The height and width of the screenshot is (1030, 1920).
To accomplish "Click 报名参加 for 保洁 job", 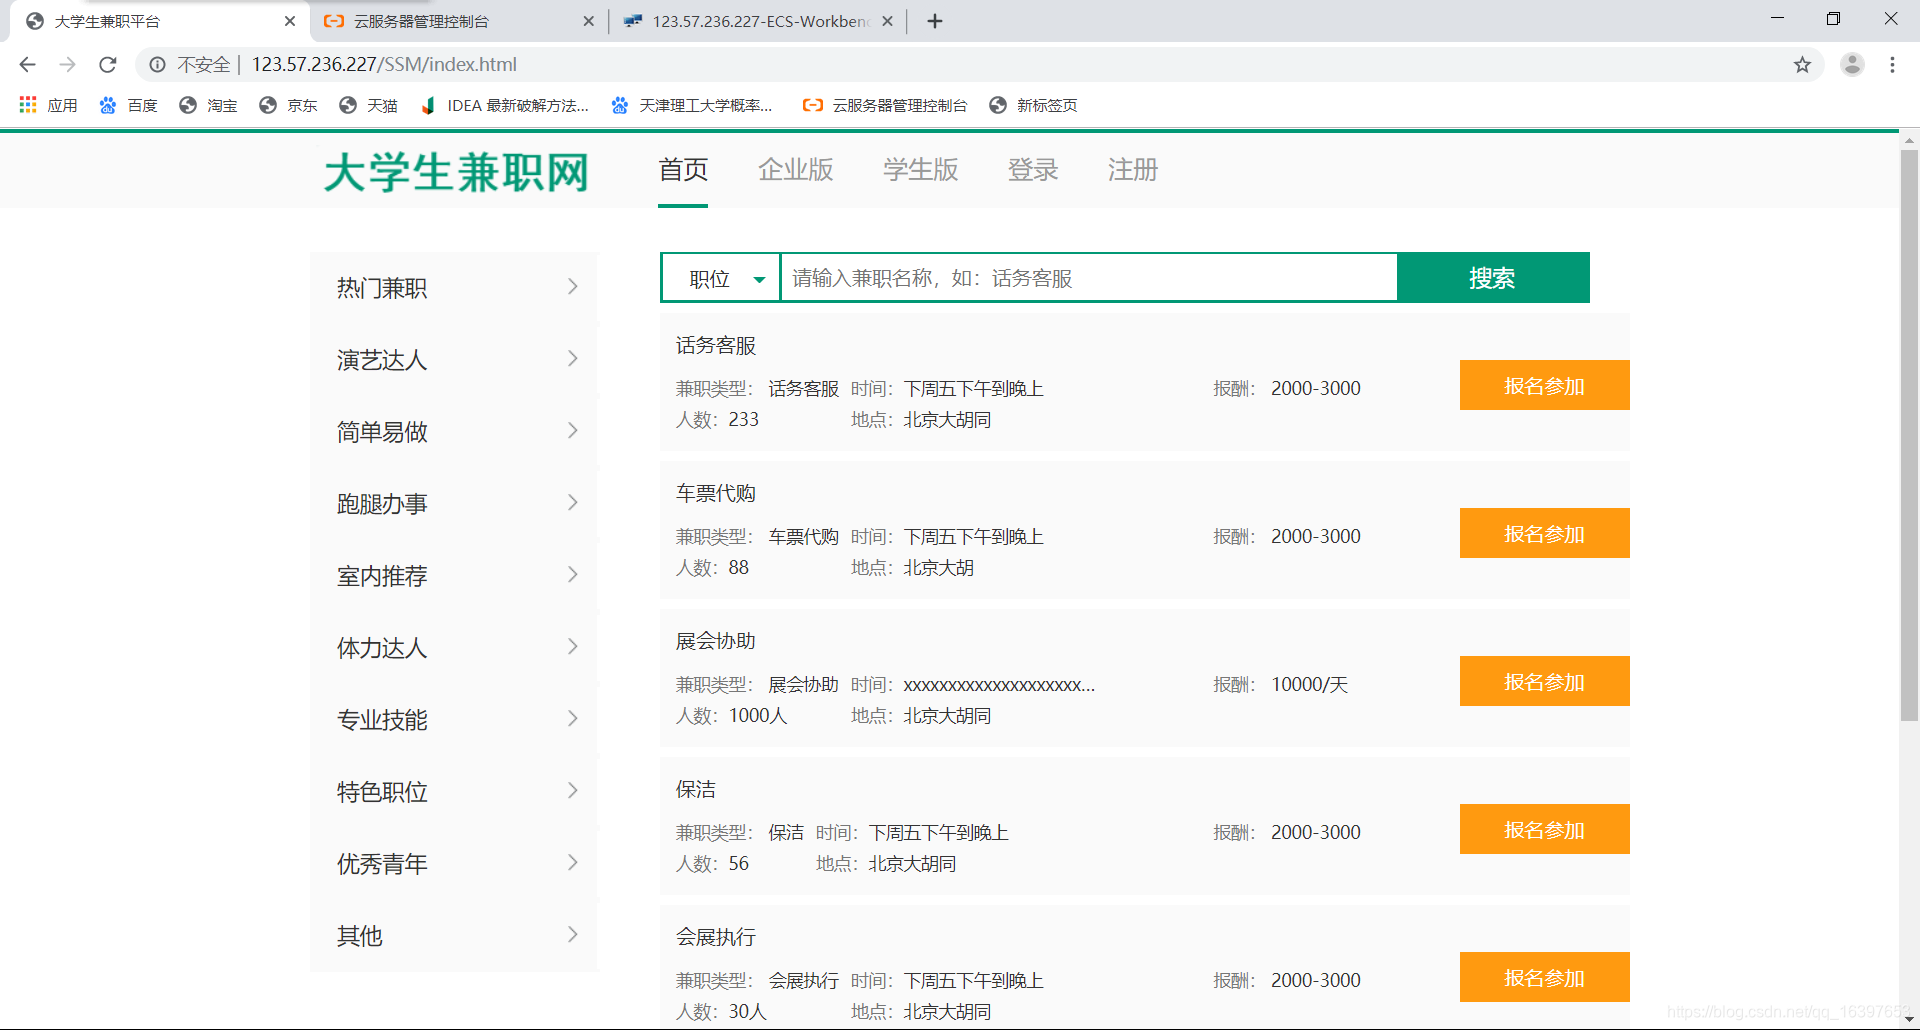I will (1544, 829).
